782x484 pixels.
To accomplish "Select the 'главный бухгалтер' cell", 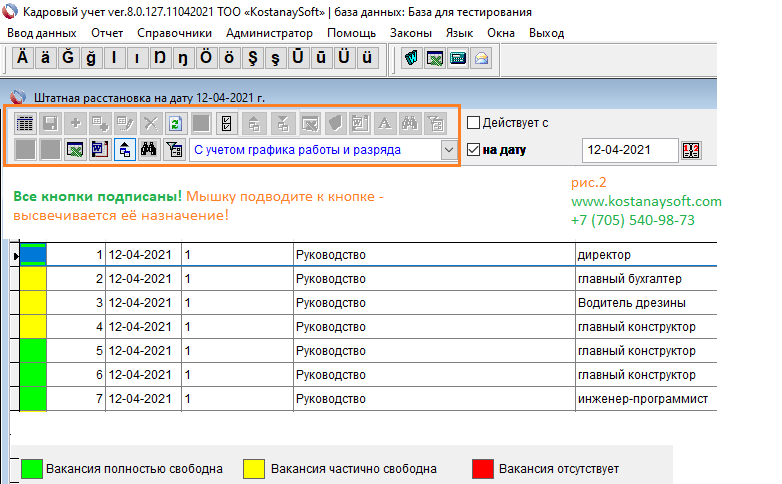I will click(x=646, y=278).
